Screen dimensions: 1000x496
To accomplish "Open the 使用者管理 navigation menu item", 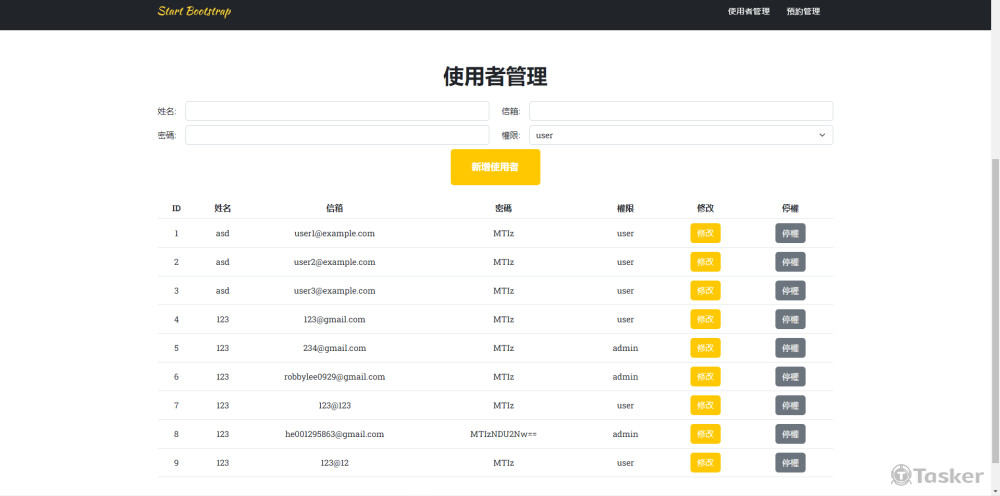I will tap(748, 12).
